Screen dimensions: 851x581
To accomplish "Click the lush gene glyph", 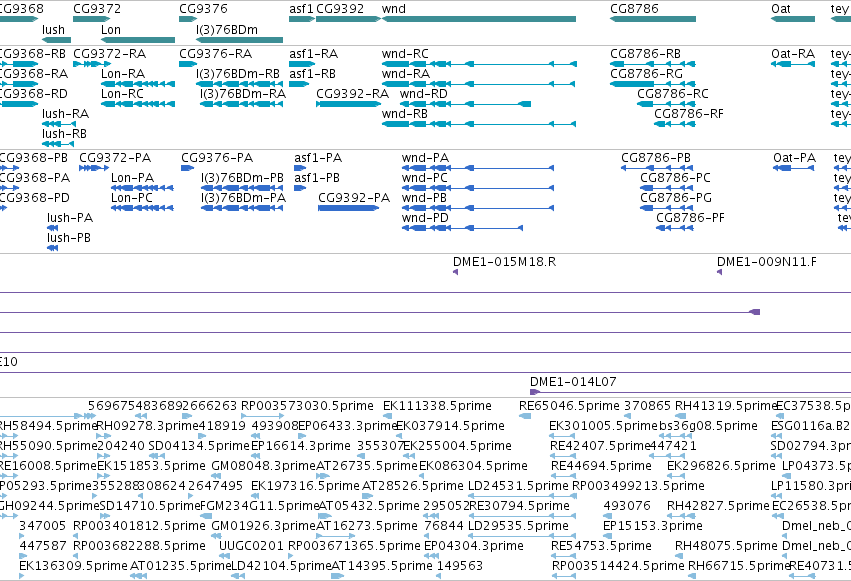I will tap(56, 40).
